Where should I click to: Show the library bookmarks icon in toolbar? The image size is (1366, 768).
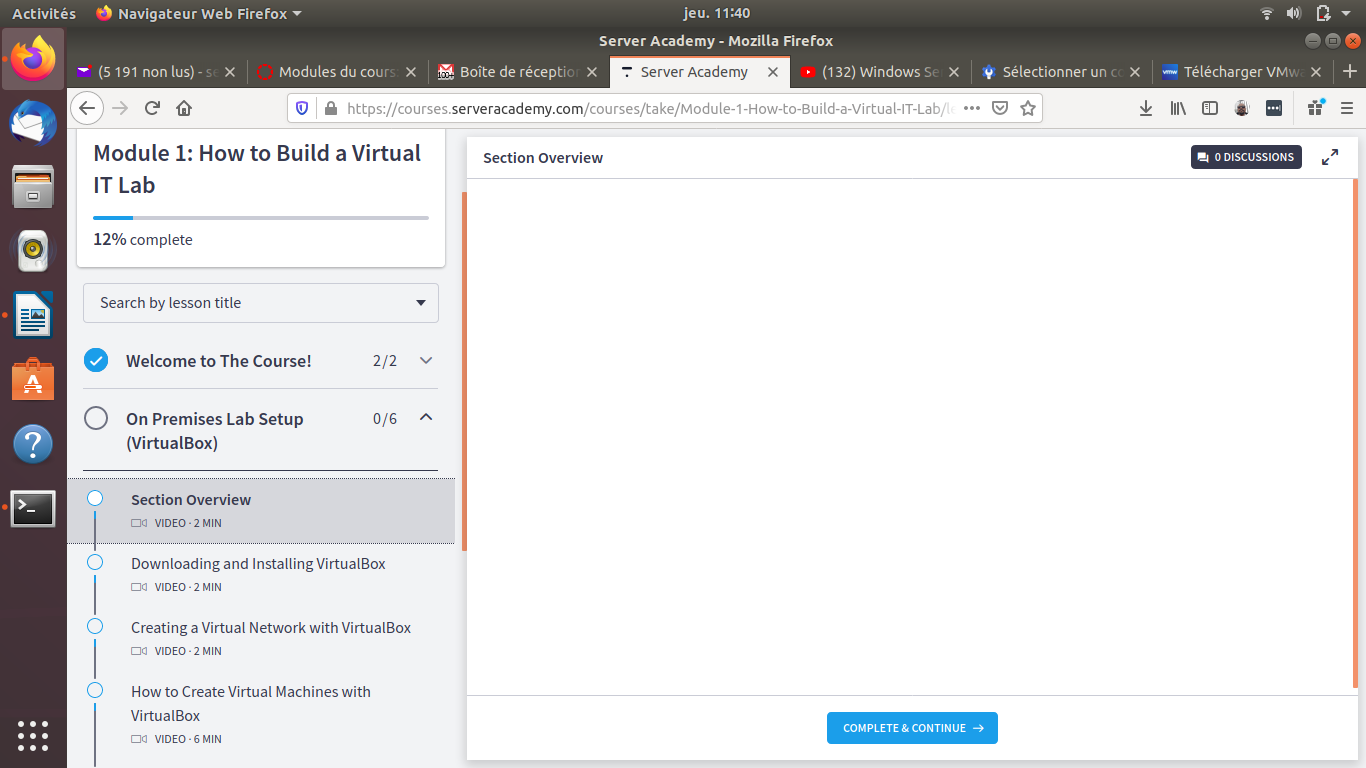1178,108
